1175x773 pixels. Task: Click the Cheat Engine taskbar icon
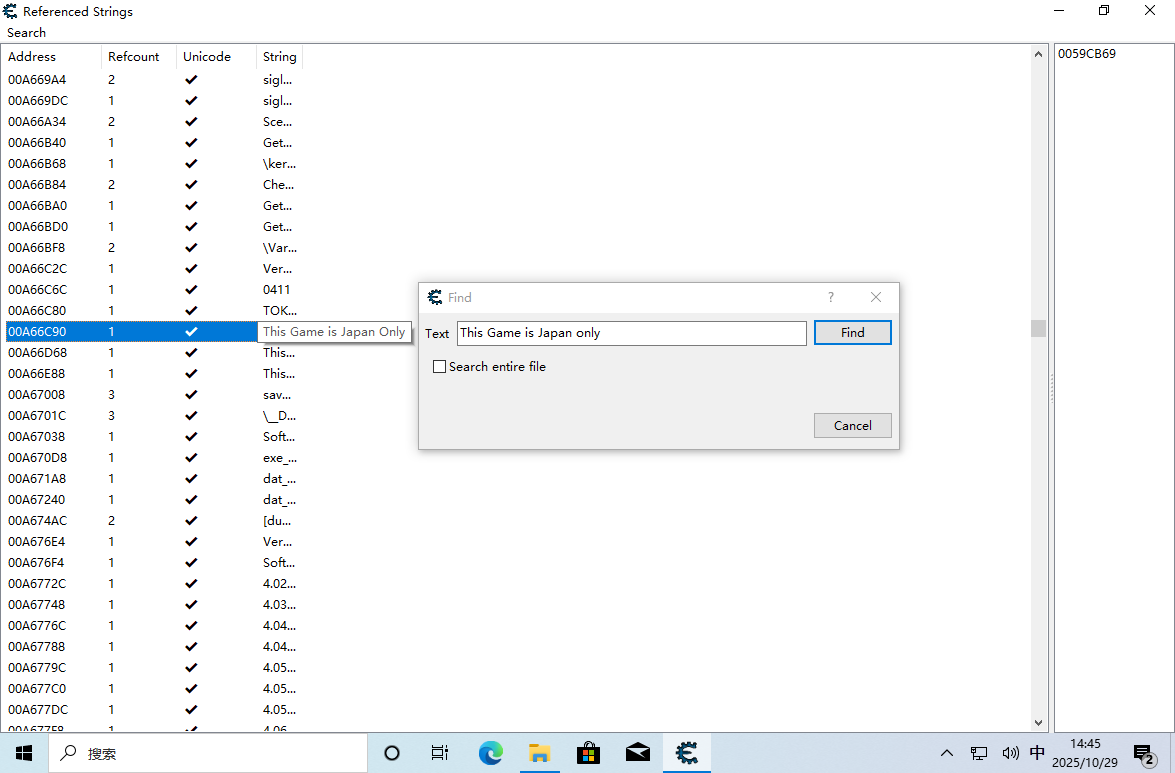pyautogui.click(x=687, y=753)
